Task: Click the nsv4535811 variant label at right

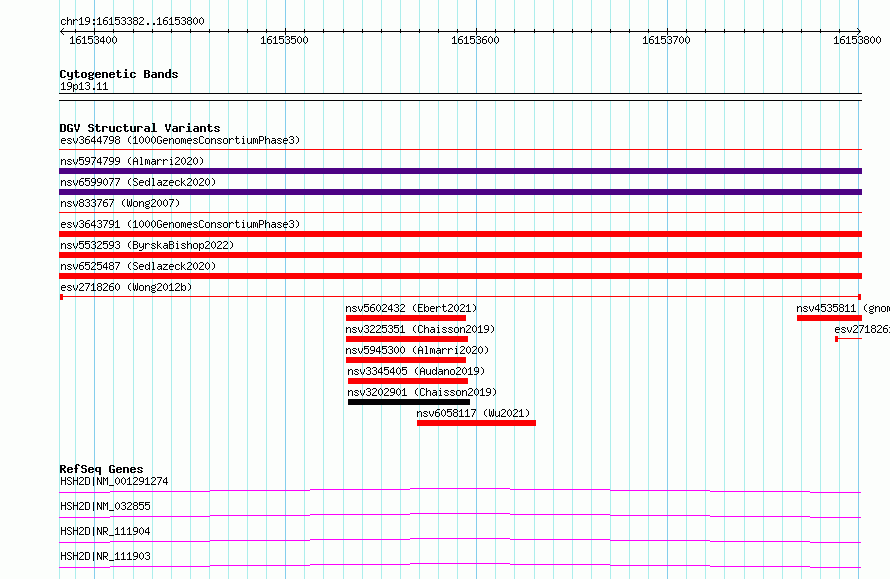Action: pos(841,308)
